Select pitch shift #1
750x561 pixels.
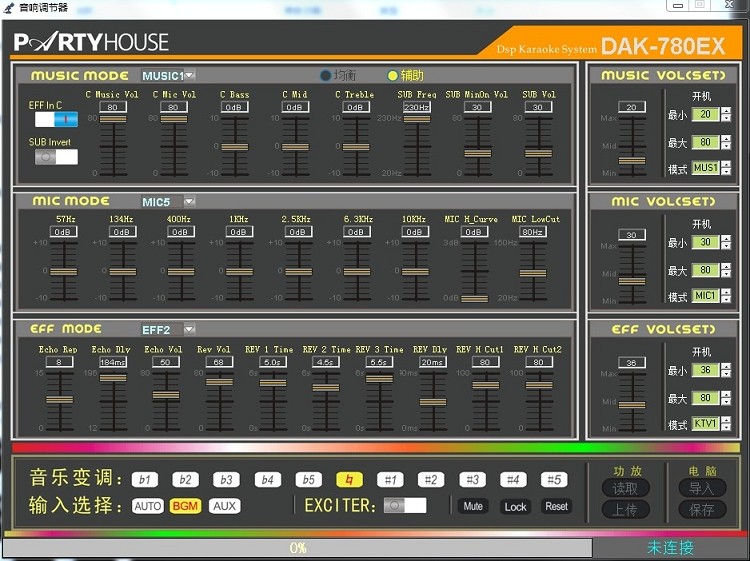point(390,480)
